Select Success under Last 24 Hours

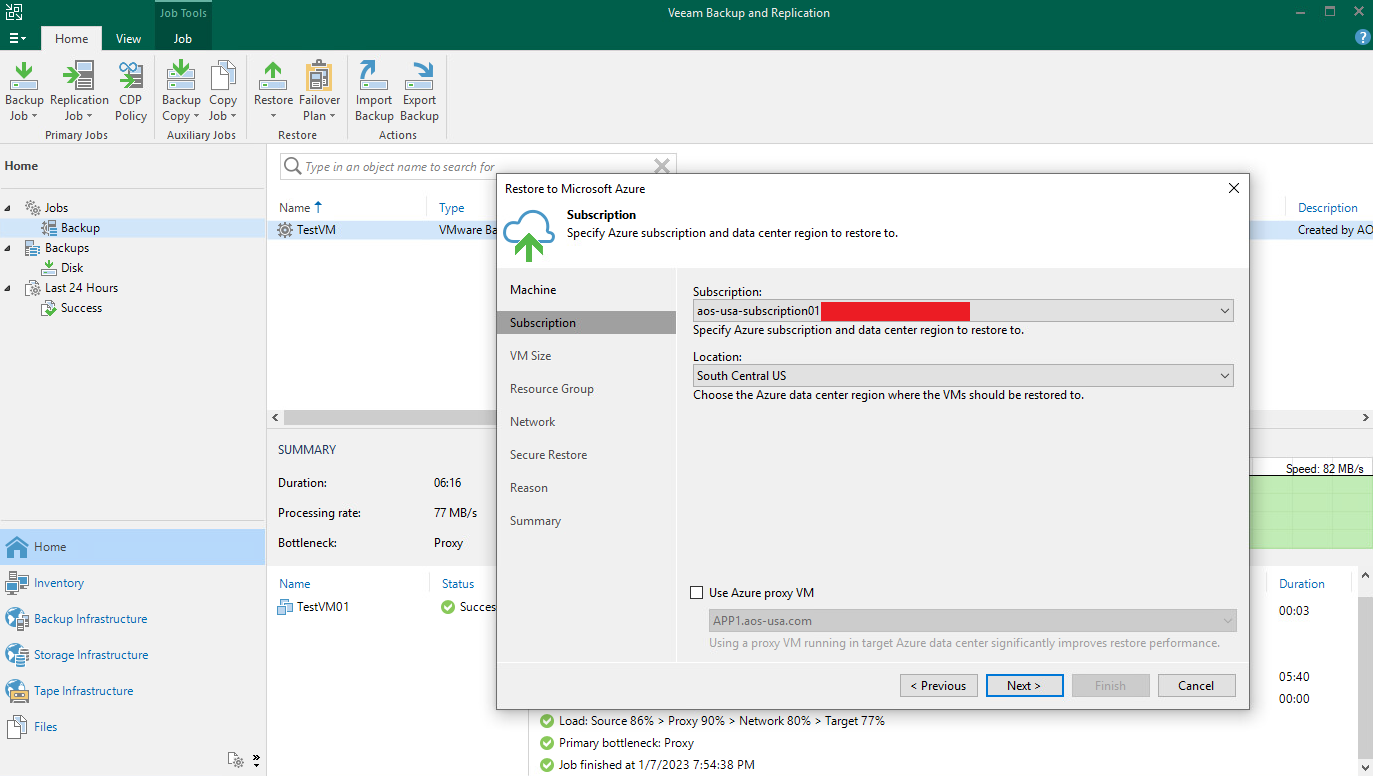pyautogui.click(x=81, y=308)
